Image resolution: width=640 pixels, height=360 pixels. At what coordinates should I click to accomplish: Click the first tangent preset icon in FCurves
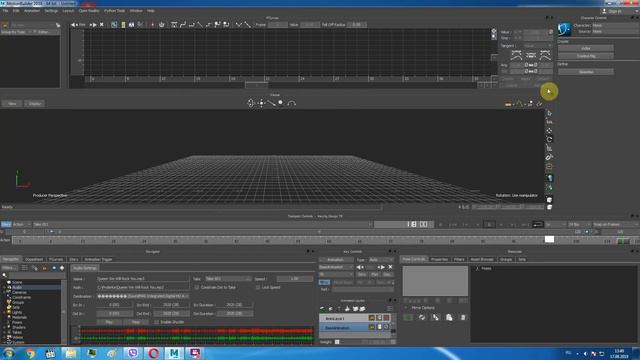[516, 55]
